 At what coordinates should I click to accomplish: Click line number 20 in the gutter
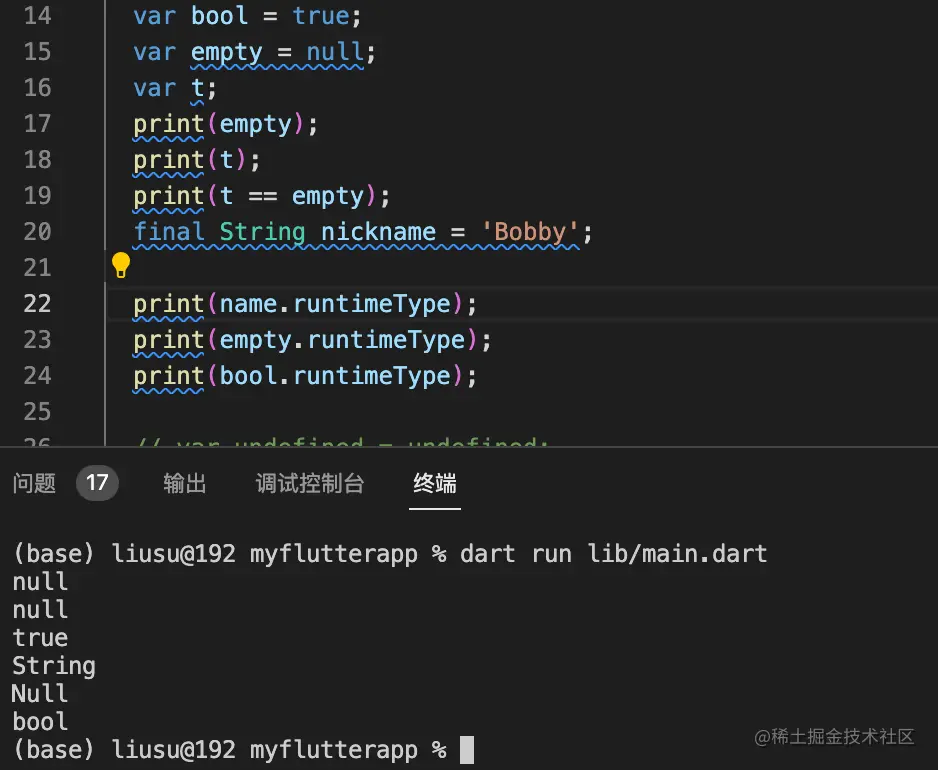(37, 232)
